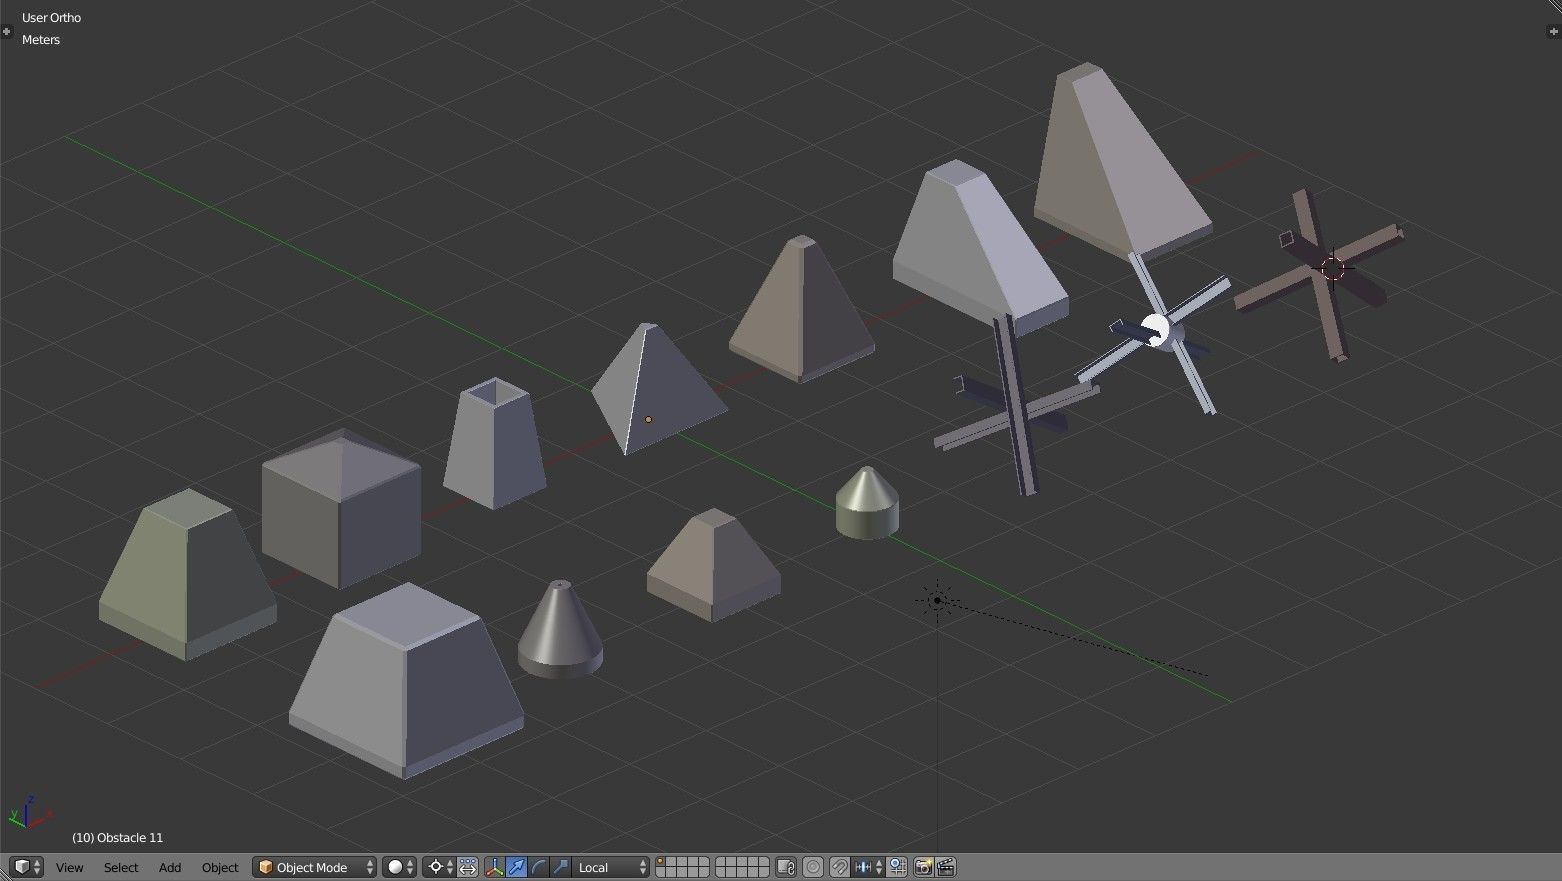Open the editor type selector cube icon
Viewport: 1562px width, 881px height.
click(x=26, y=867)
